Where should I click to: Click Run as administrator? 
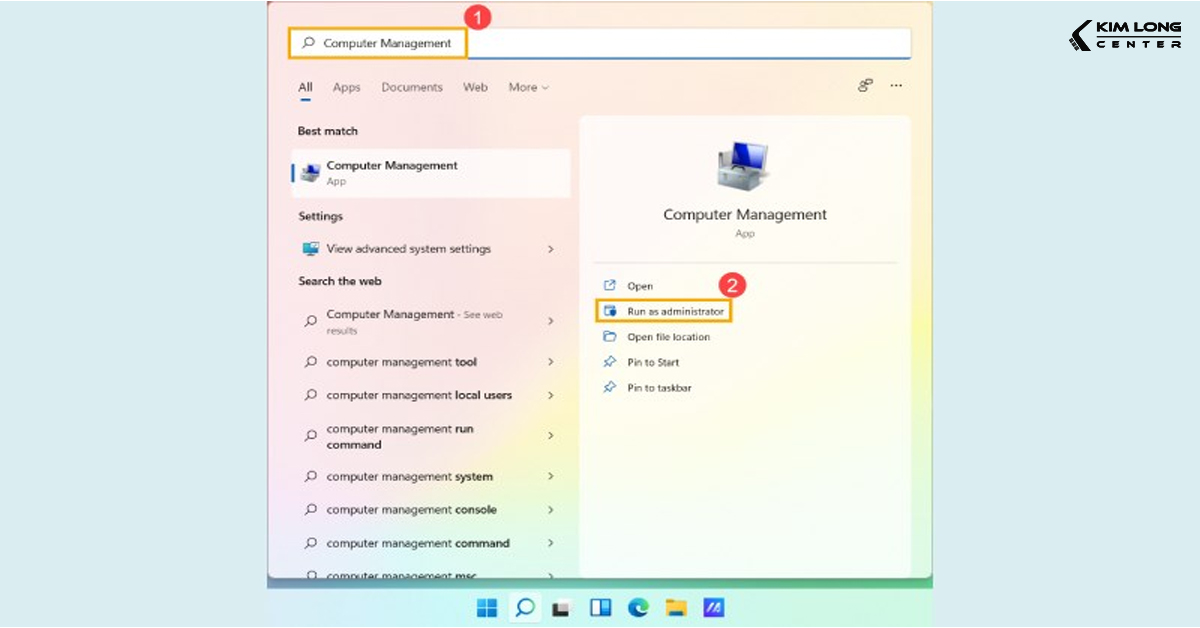point(674,312)
